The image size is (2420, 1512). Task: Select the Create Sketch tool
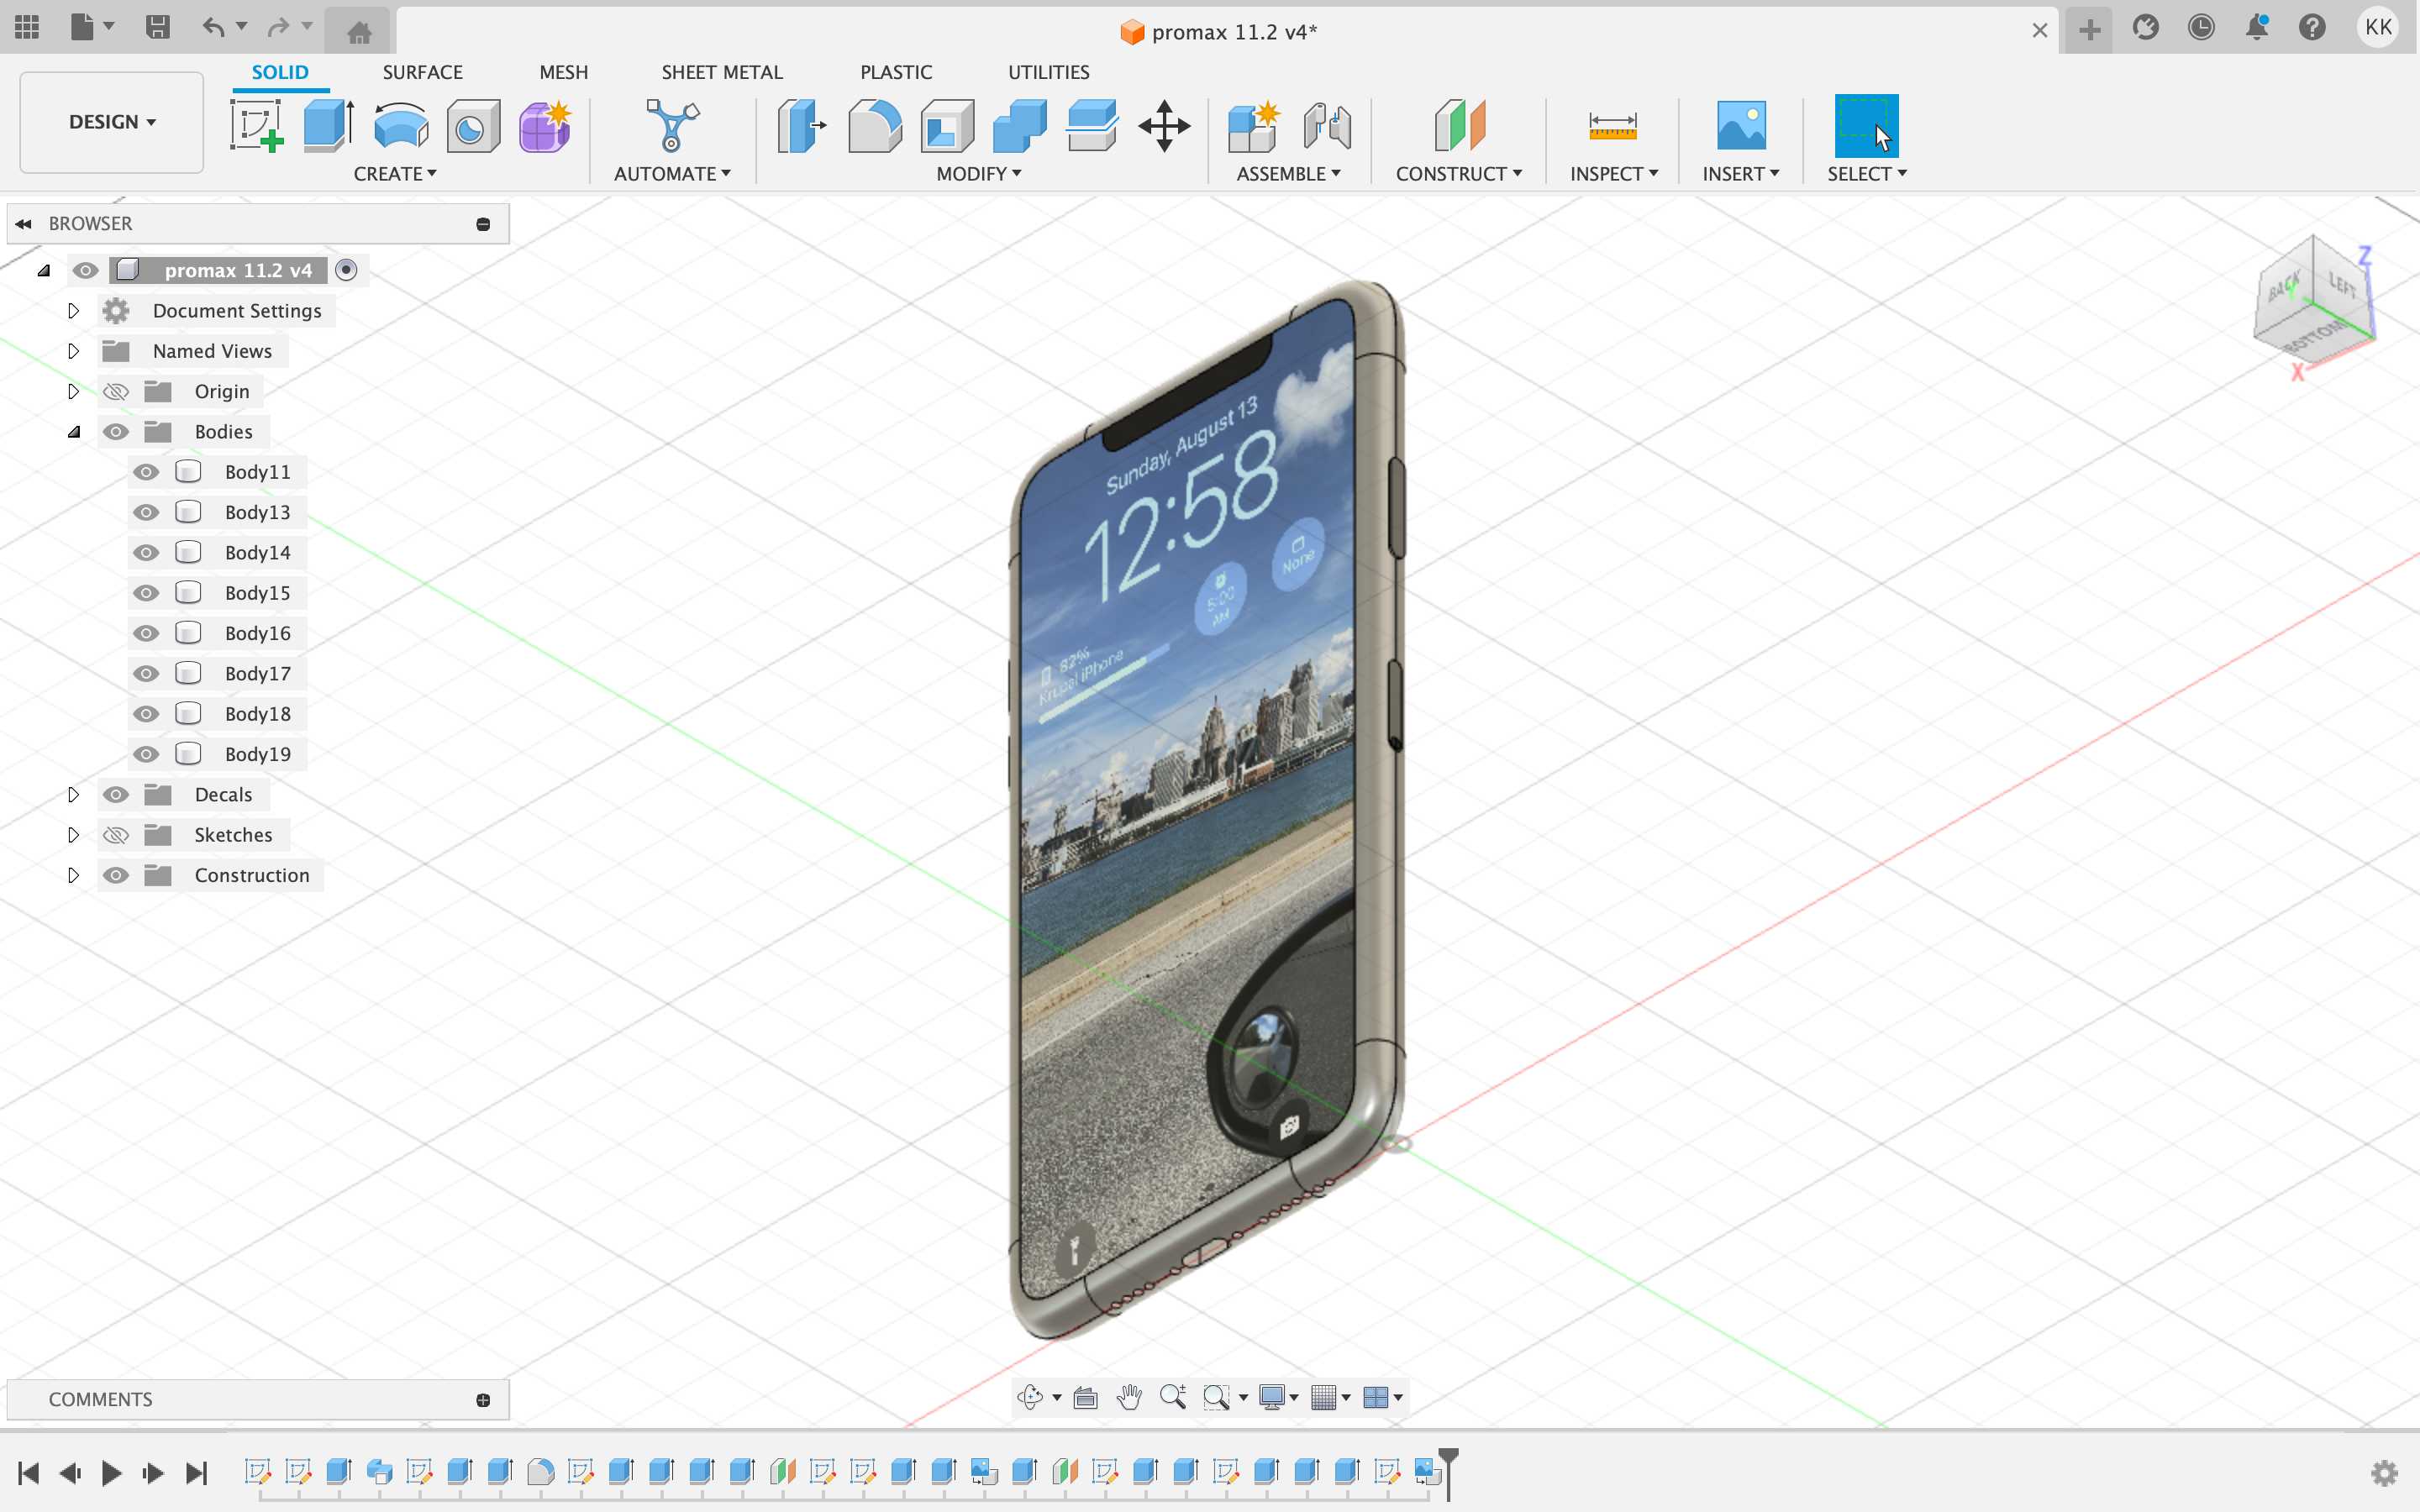pos(257,125)
